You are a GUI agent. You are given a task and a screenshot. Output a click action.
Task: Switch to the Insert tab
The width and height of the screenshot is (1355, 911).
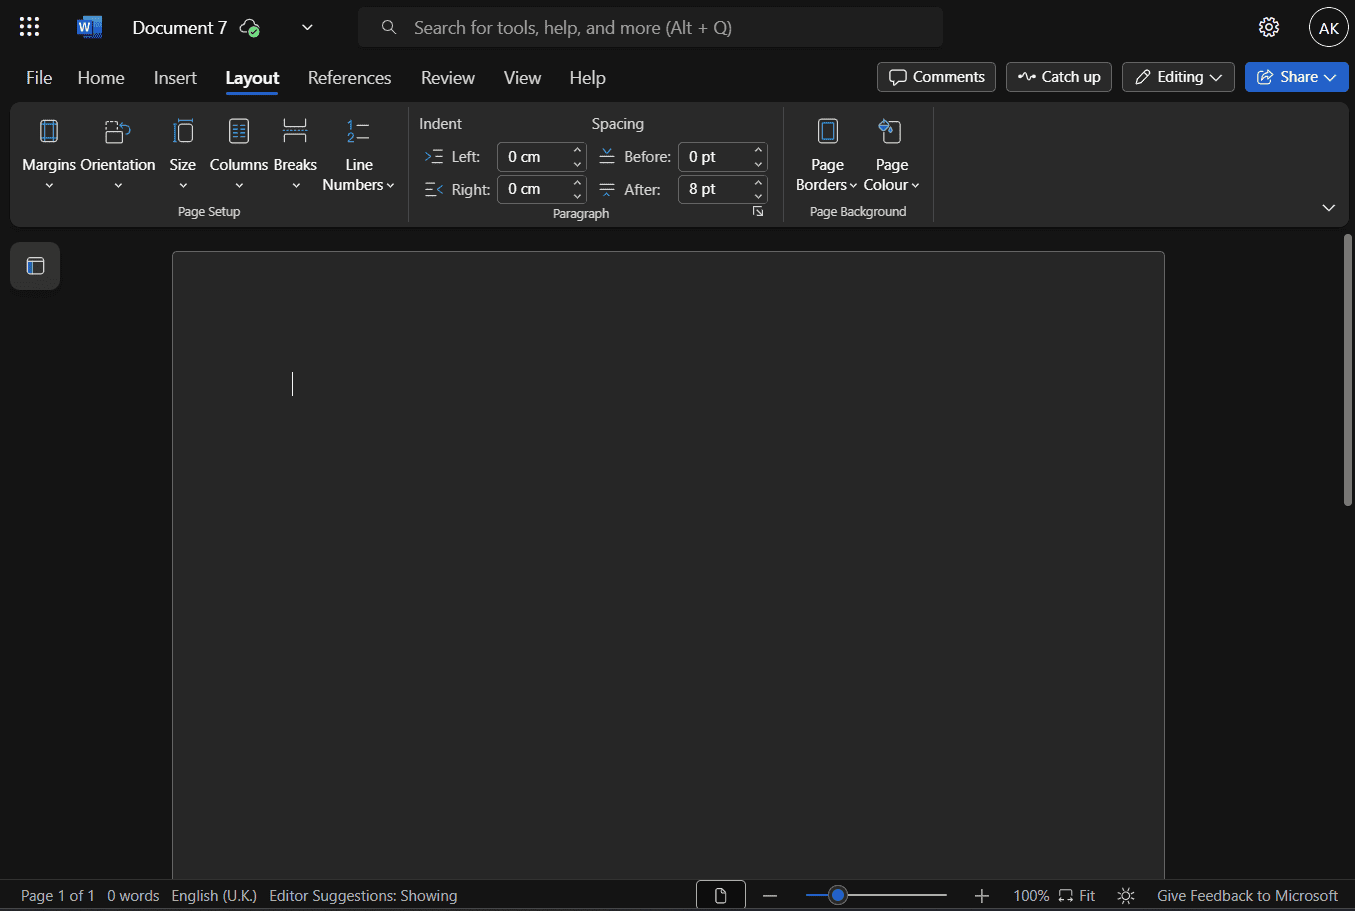tap(175, 78)
